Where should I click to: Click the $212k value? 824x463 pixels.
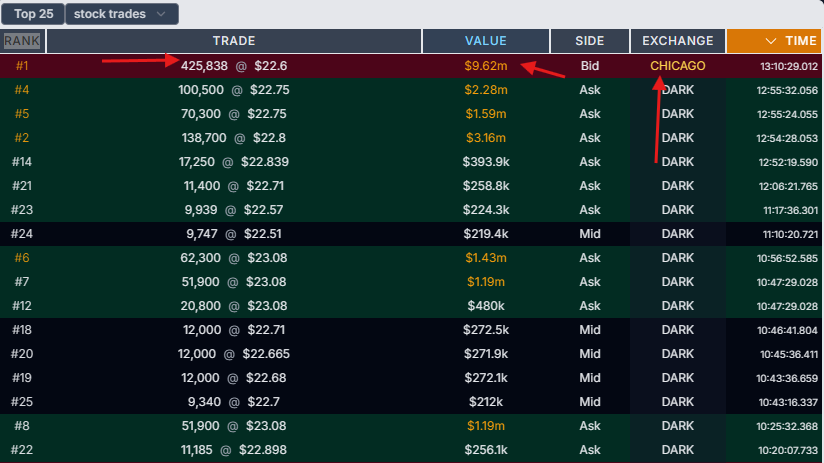(x=486, y=402)
